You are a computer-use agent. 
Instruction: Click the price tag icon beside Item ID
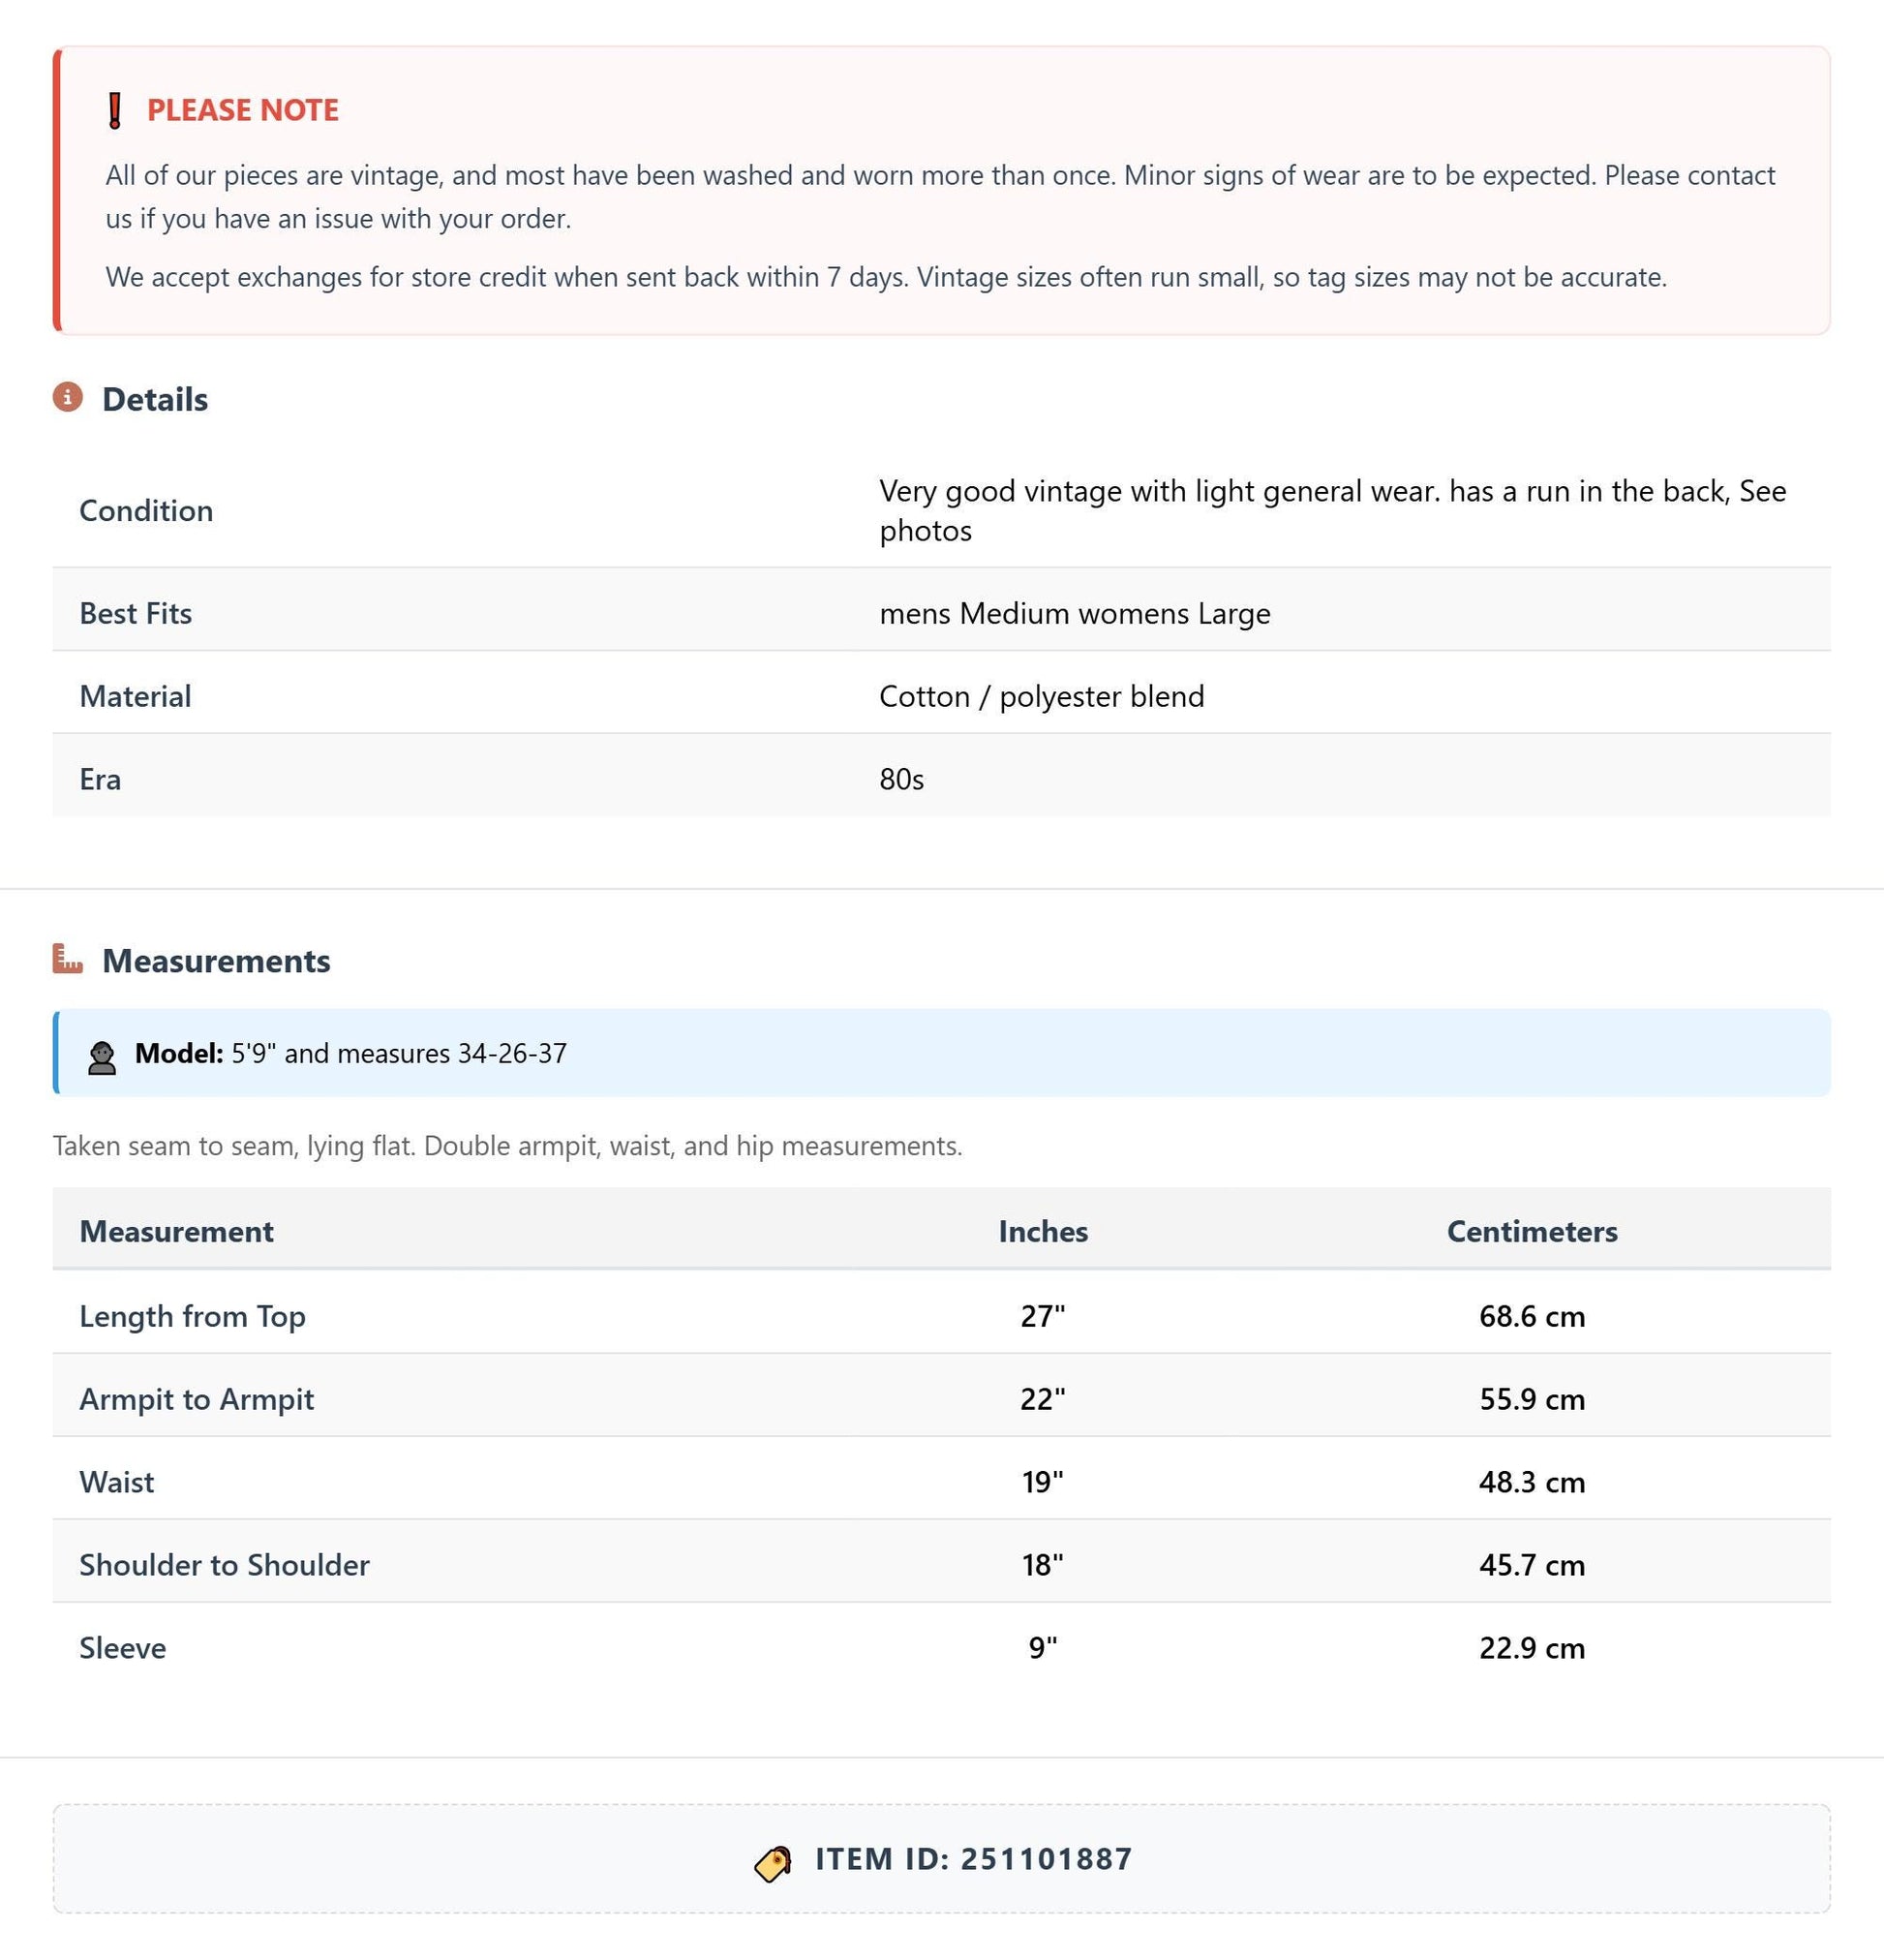[773, 1864]
